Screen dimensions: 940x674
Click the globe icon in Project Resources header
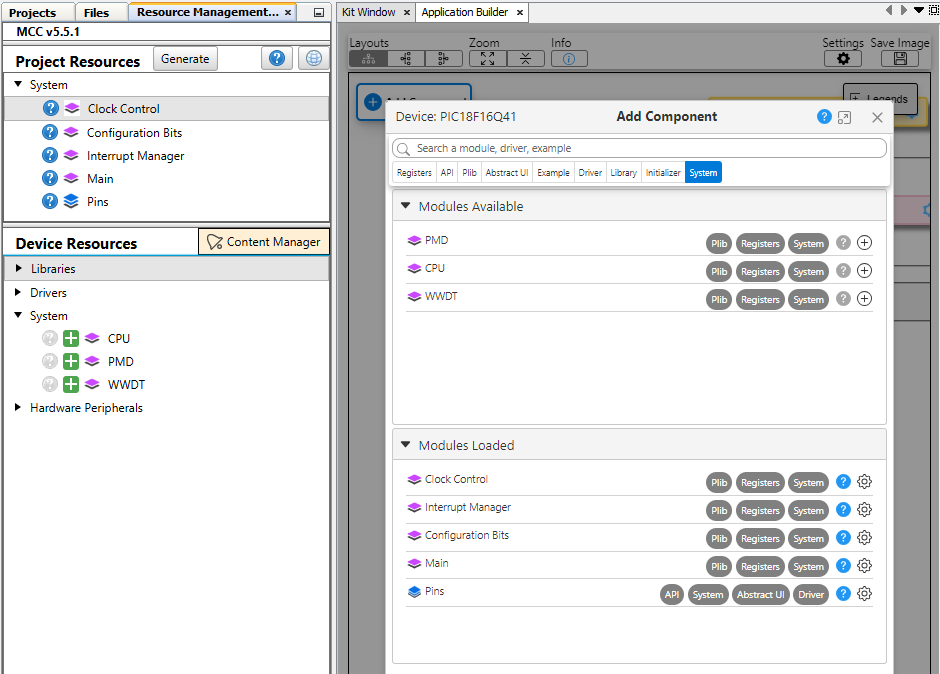(x=313, y=59)
